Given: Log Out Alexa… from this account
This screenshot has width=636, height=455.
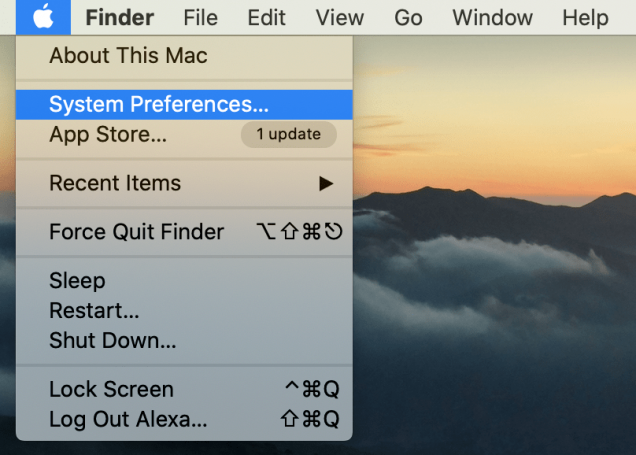Looking at the screenshot, I should 184,419.
